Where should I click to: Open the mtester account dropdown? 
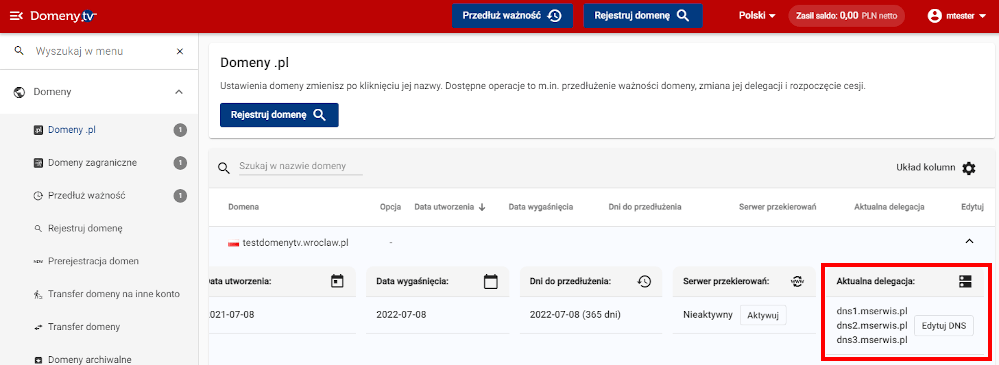pyautogui.click(x=958, y=16)
